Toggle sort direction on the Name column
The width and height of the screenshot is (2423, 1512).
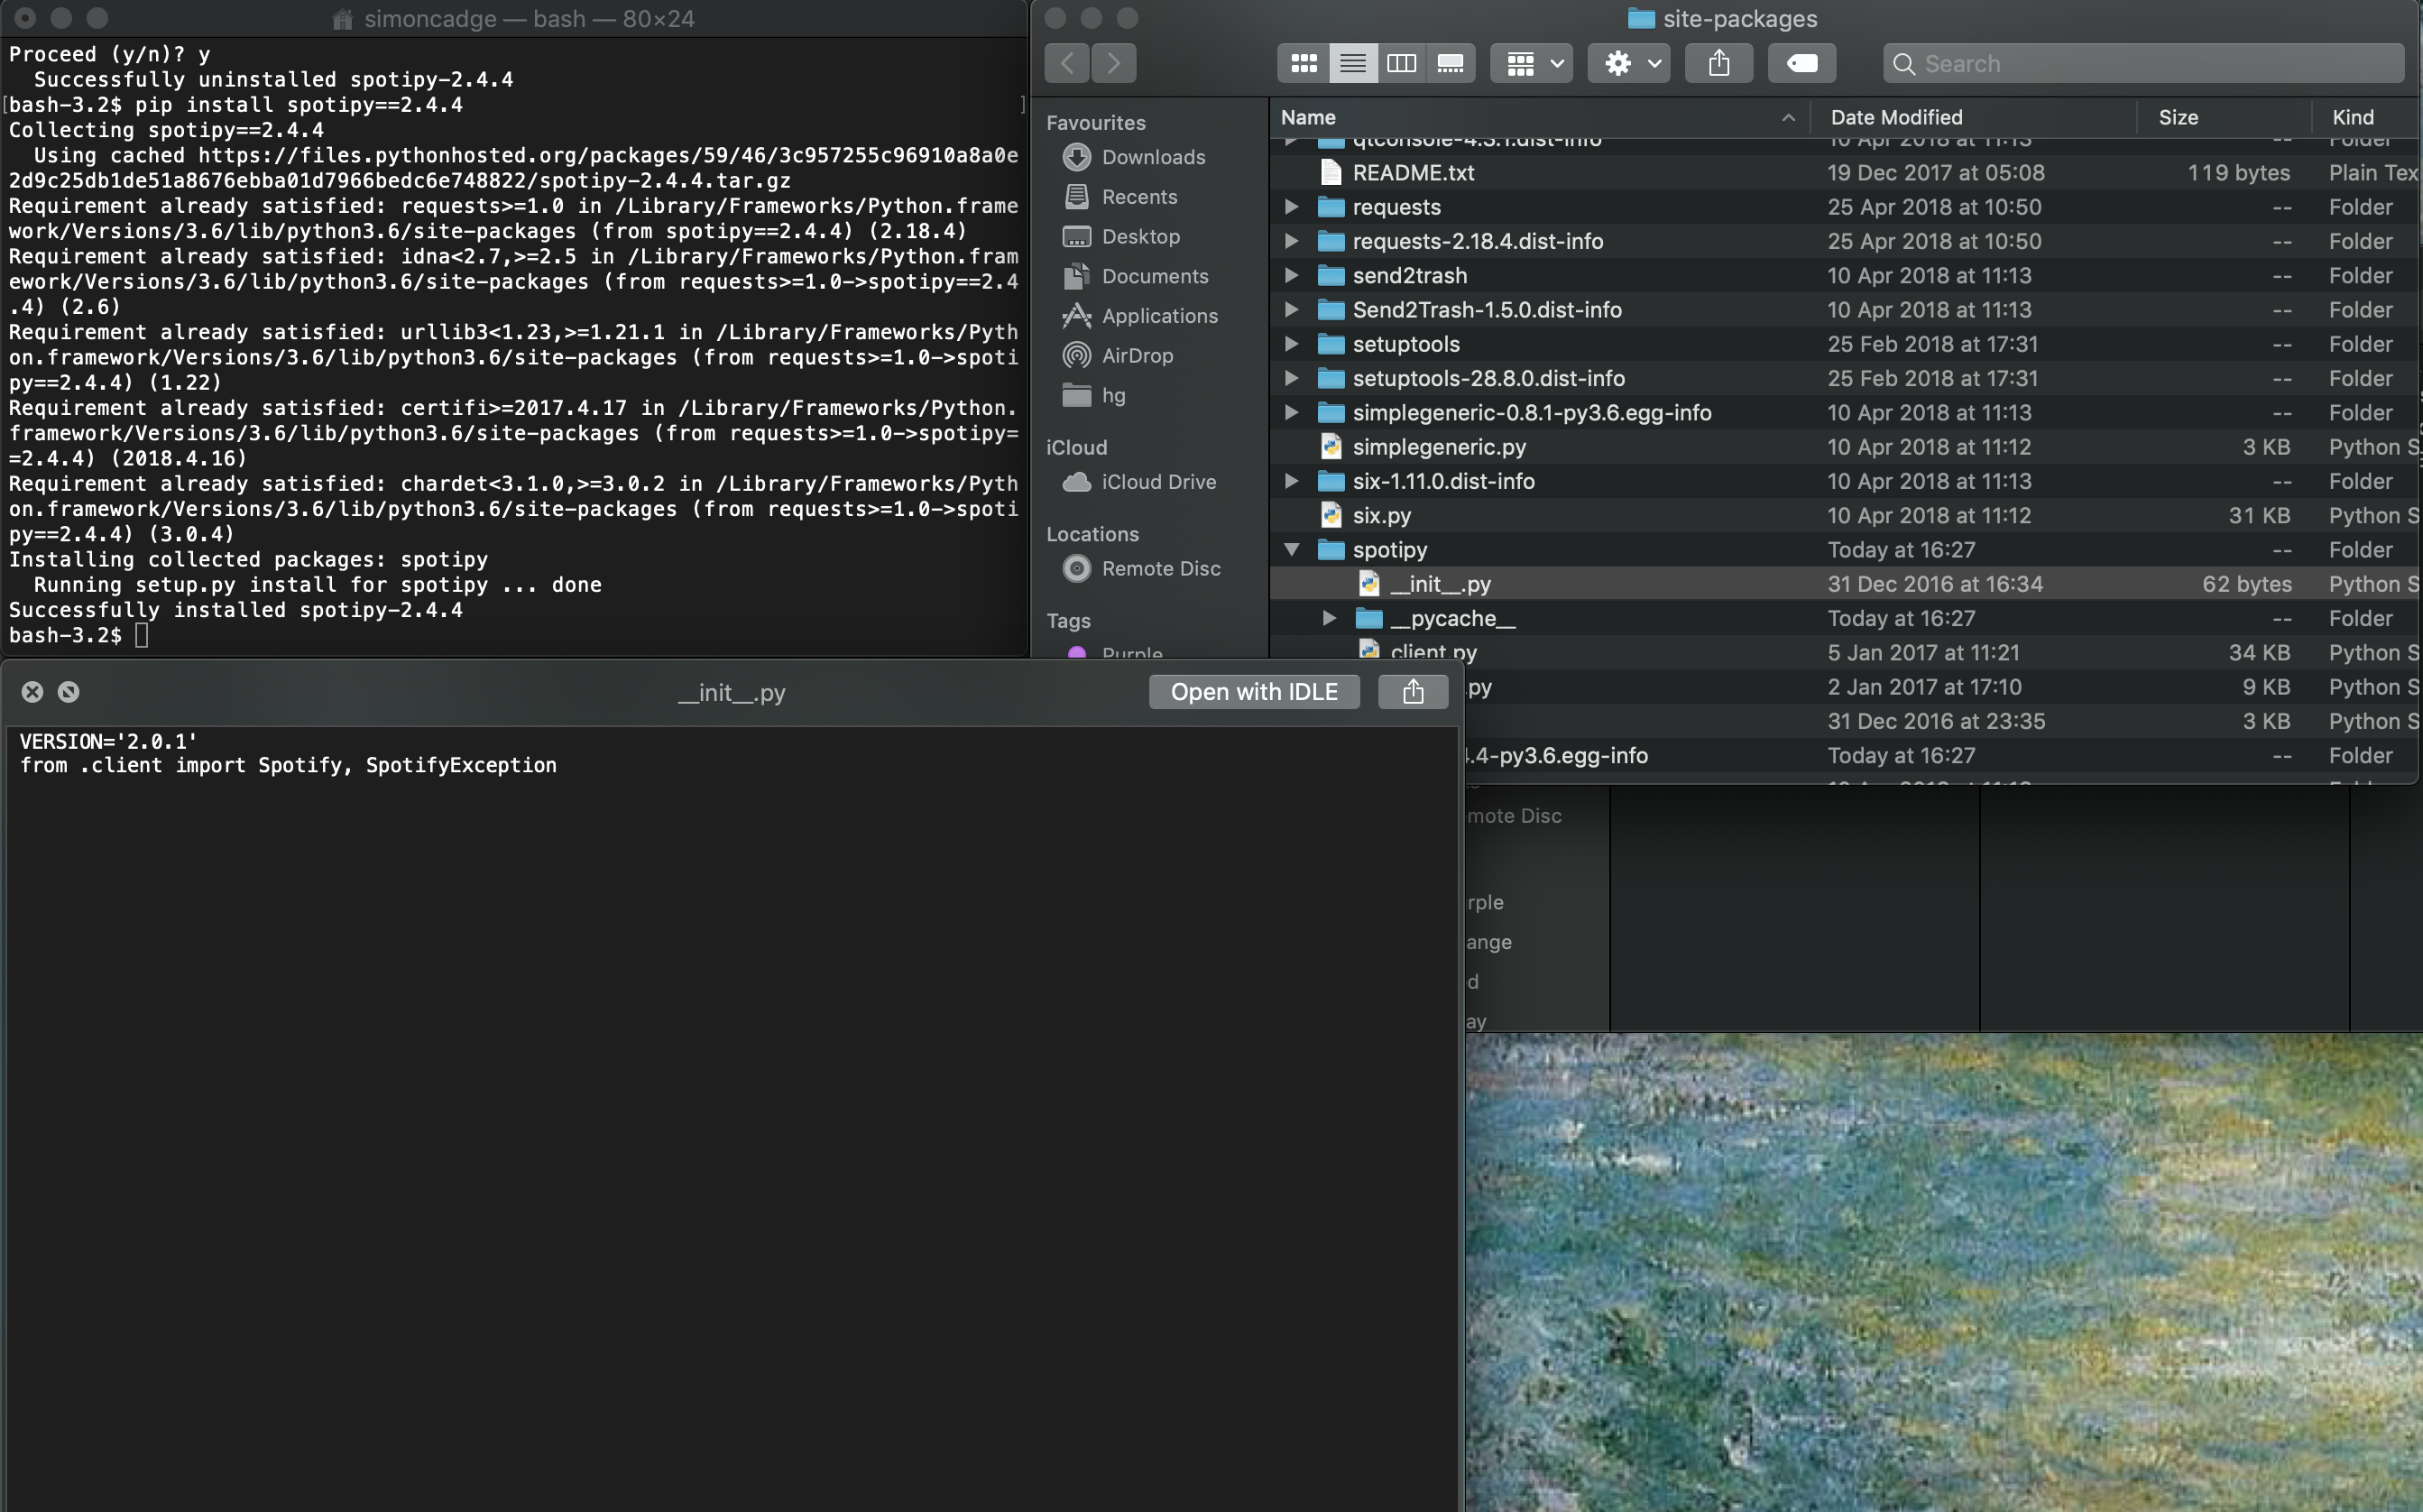(x=1789, y=118)
